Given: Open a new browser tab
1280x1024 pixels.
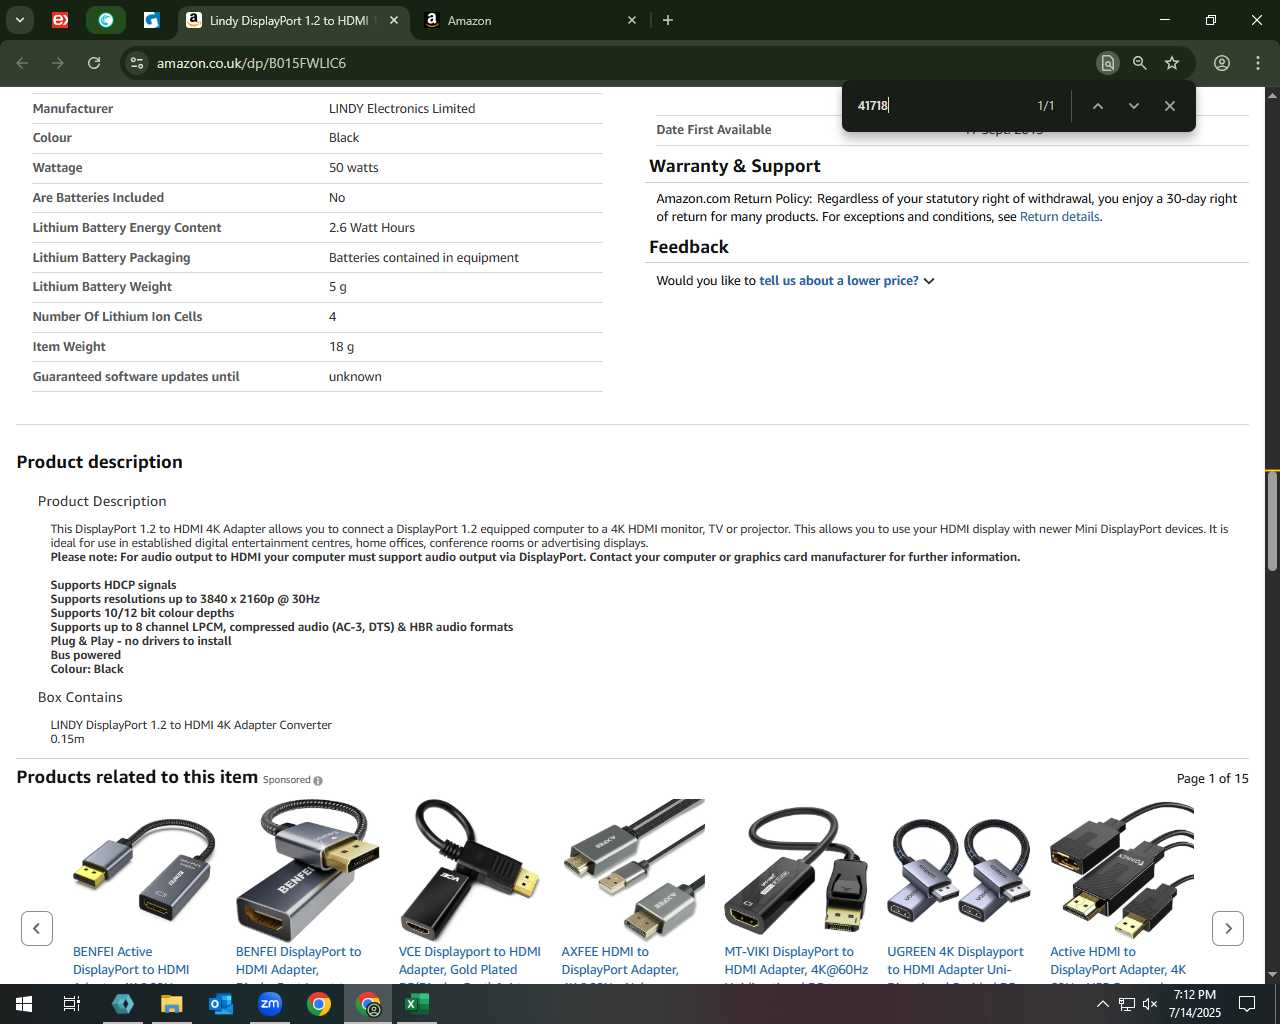Looking at the screenshot, I should [668, 20].
